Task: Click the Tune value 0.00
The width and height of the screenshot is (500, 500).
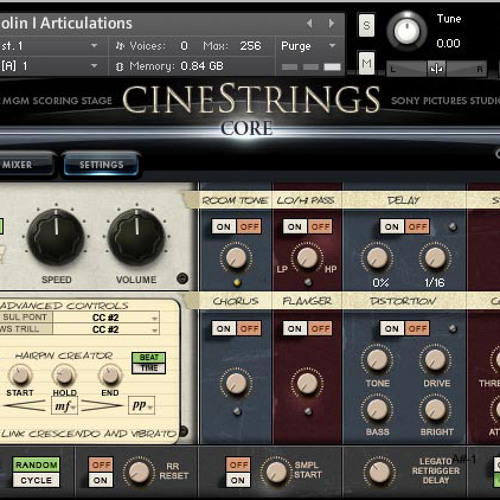Action: [448, 43]
